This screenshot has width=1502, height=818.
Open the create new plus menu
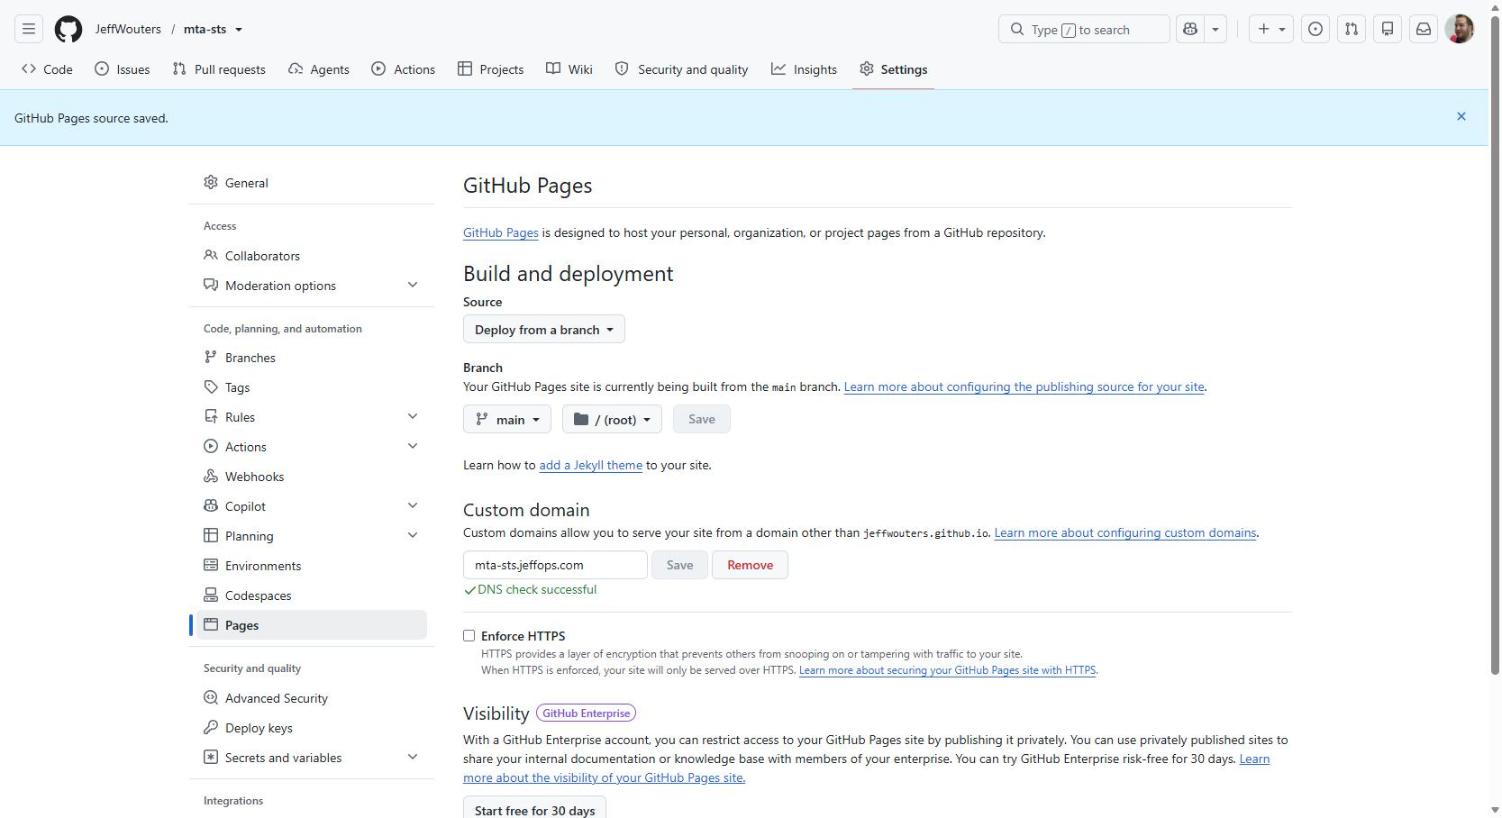click(1271, 29)
